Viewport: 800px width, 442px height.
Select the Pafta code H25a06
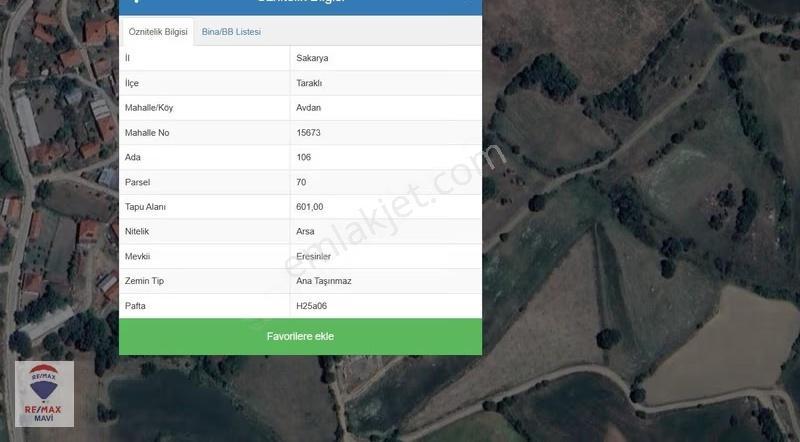point(311,306)
